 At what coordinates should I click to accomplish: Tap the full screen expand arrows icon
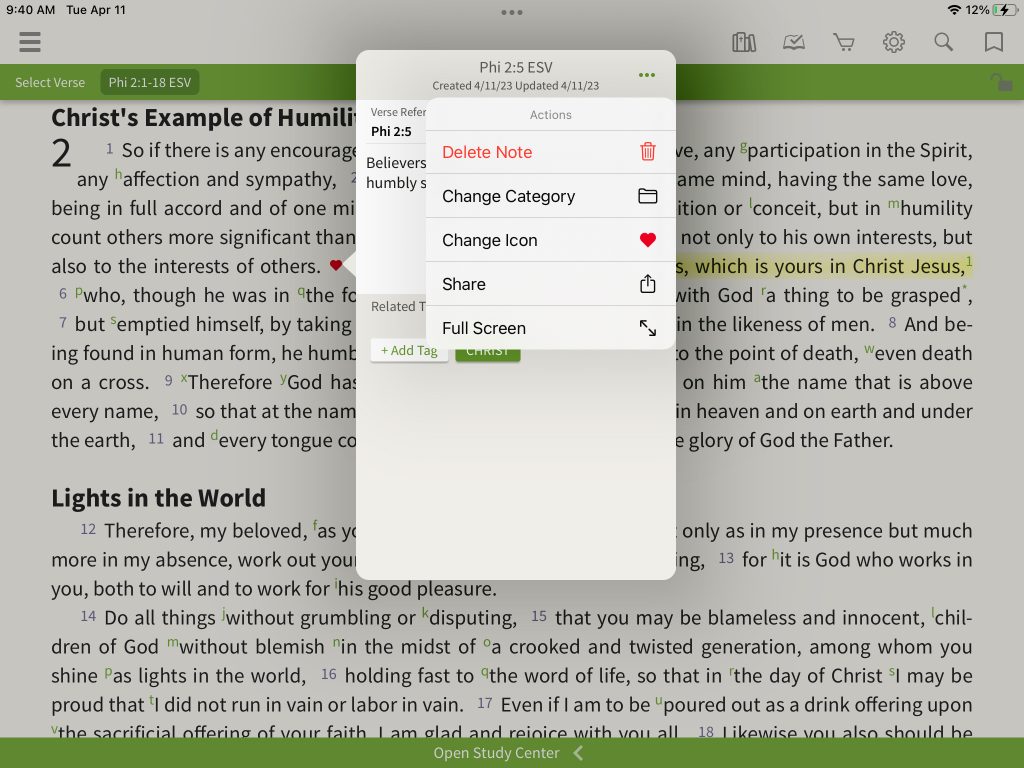tap(647, 328)
